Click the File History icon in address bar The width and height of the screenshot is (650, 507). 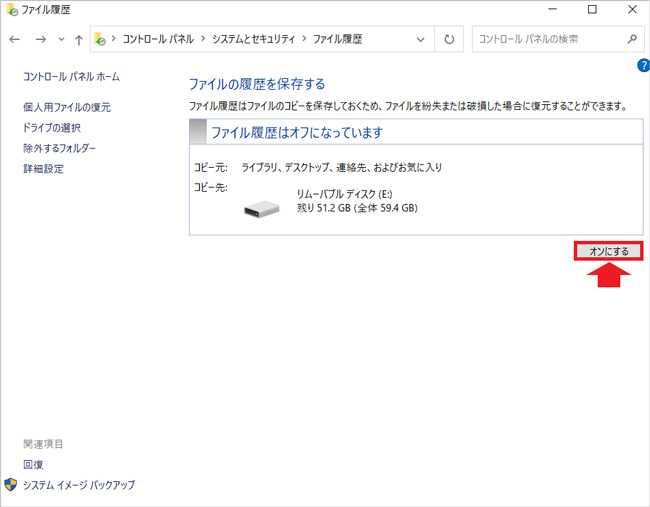pyautogui.click(x=100, y=39)
